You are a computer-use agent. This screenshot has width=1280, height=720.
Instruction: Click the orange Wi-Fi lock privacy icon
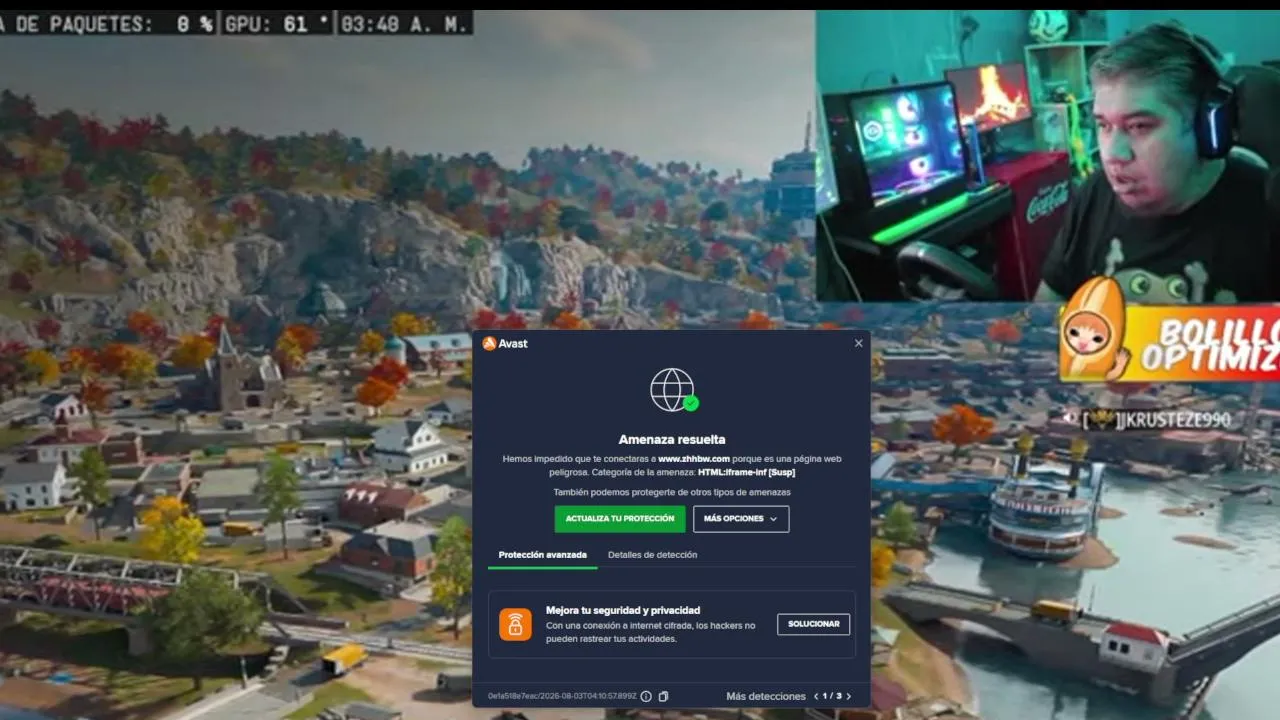pos(515,624)
